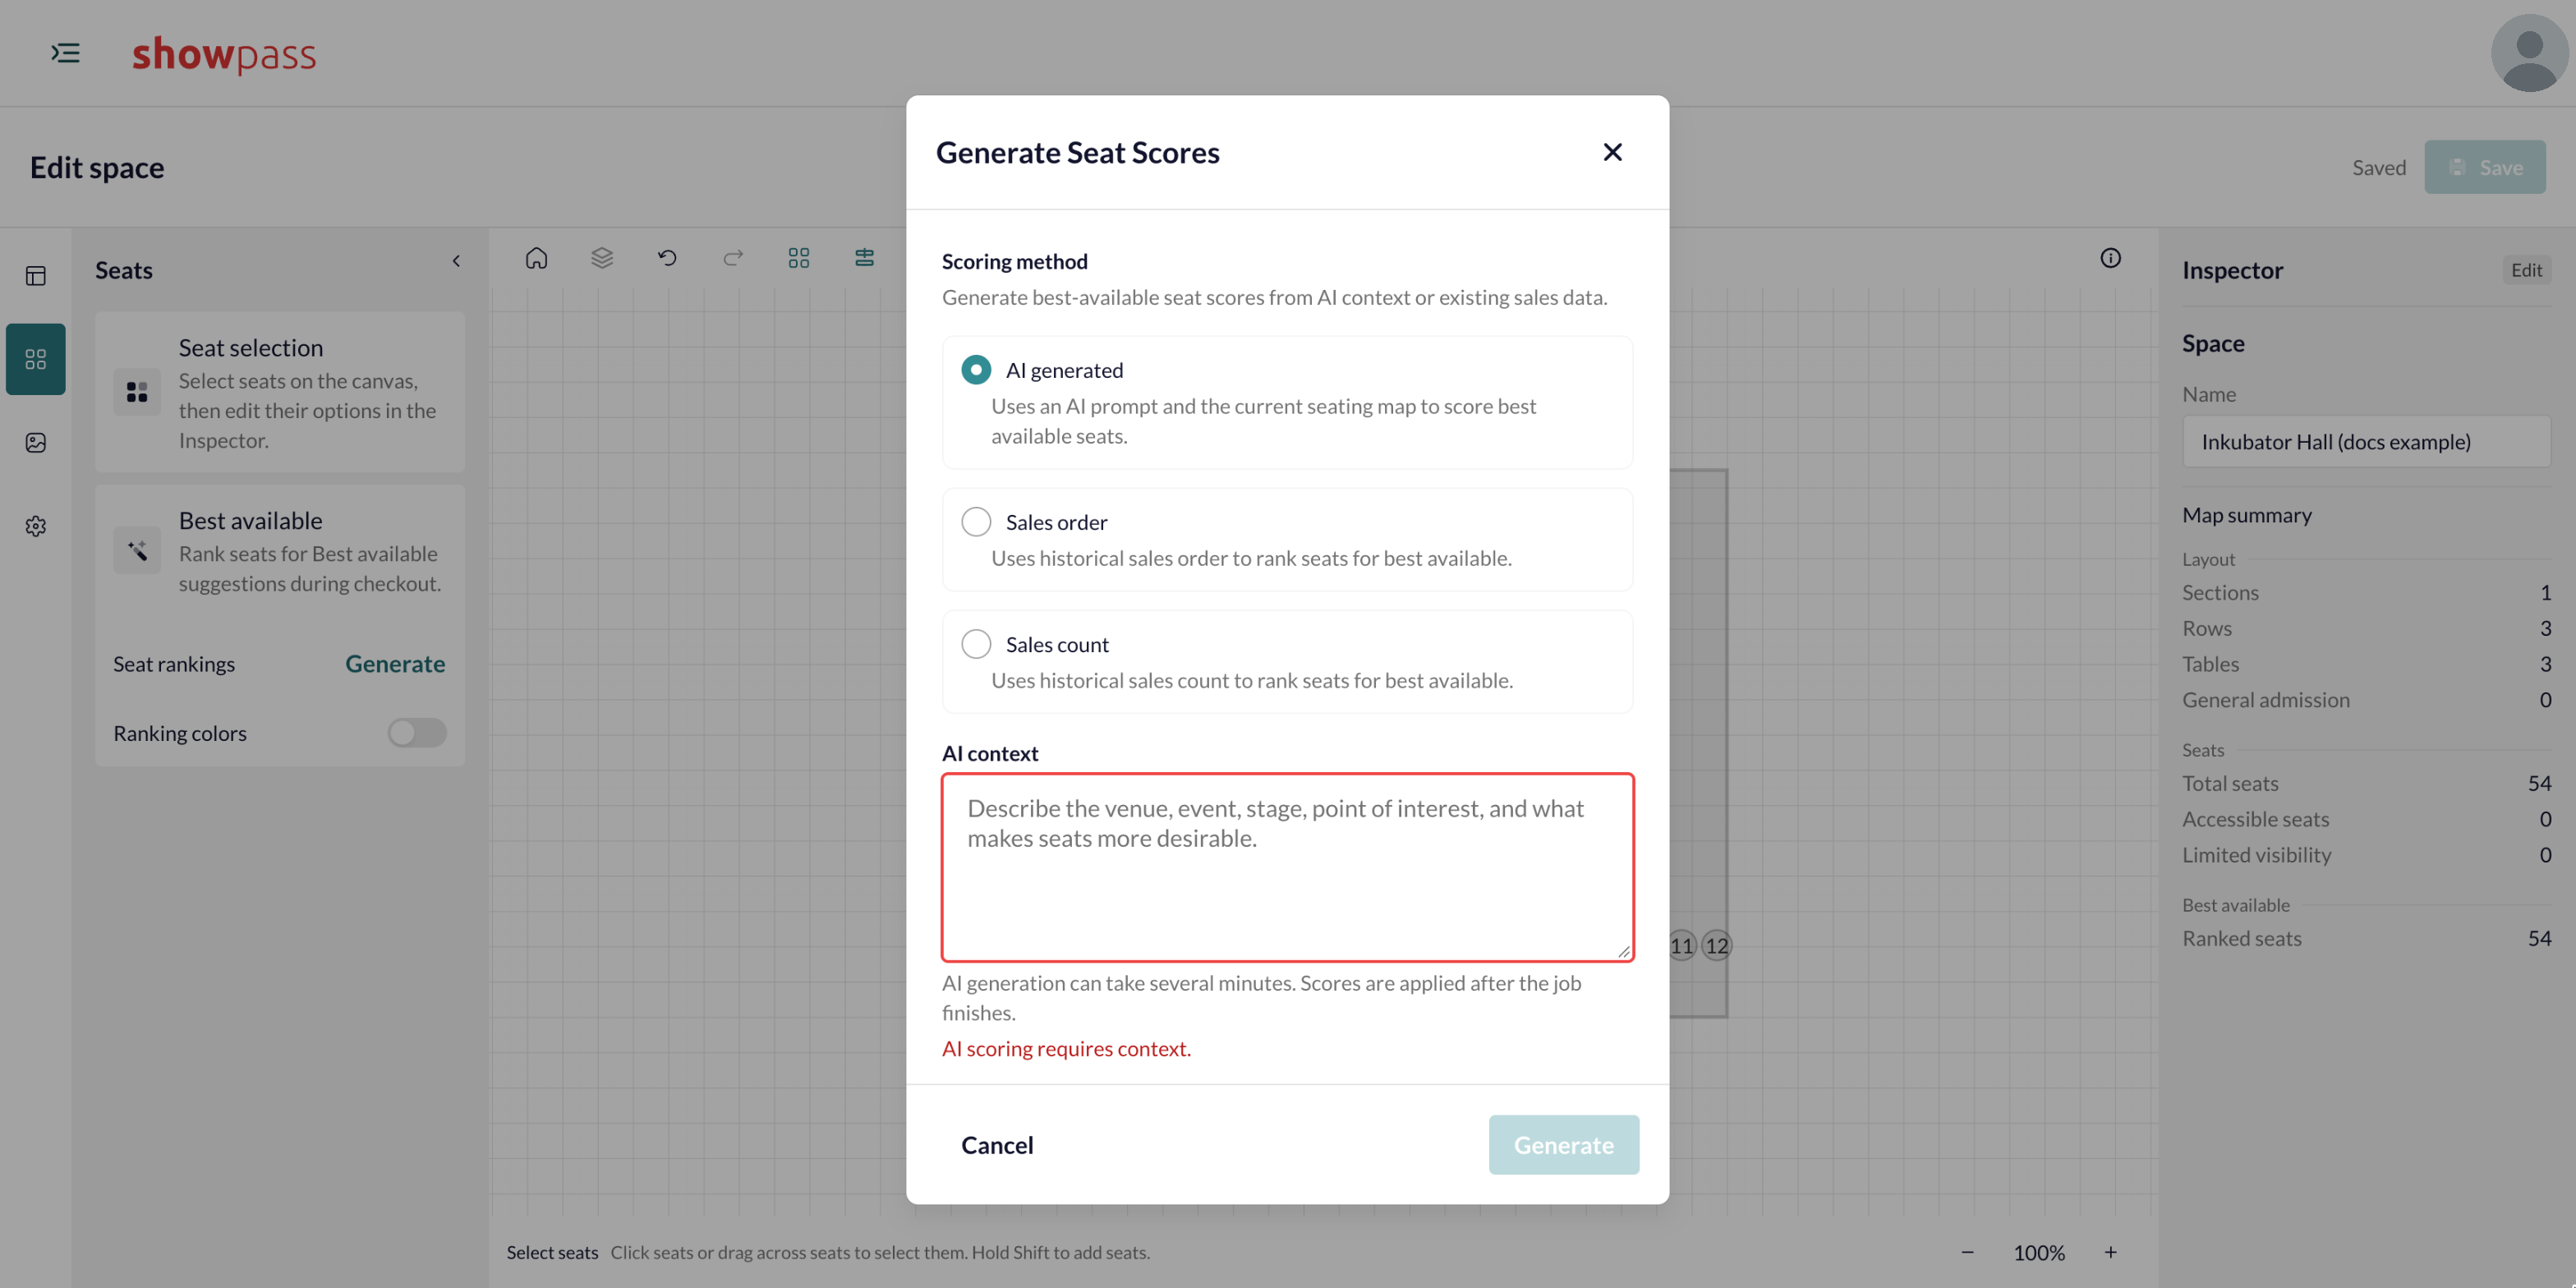Screen dimensions: 2576x1288
Task: Click the Tables row in Layout
Action: click(2366, 664)
